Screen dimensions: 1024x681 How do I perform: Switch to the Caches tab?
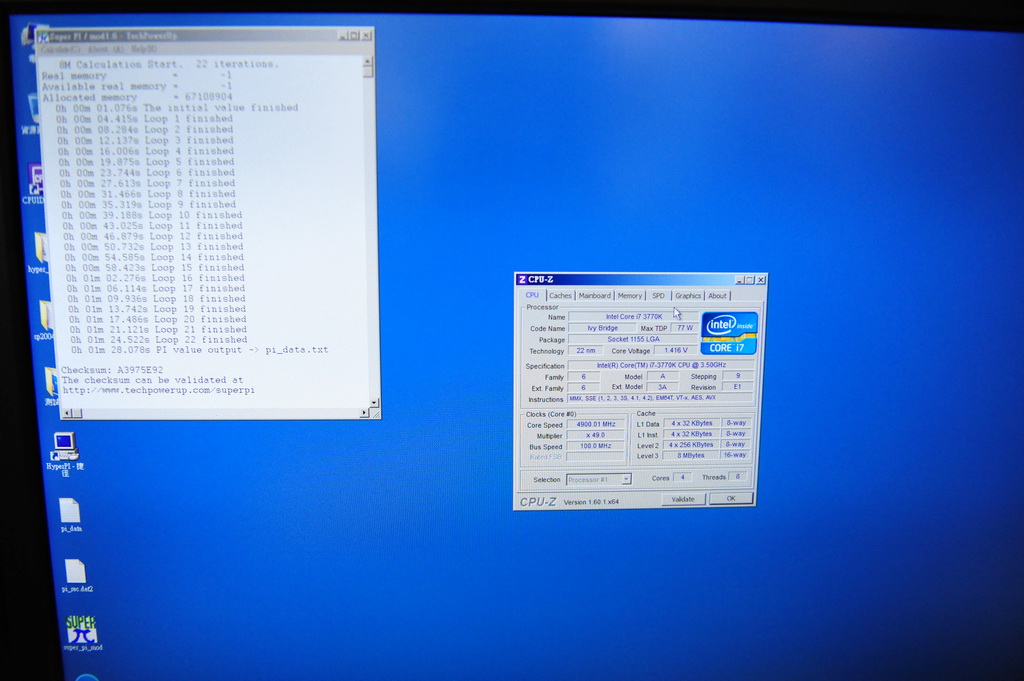(x=560, y=296)
